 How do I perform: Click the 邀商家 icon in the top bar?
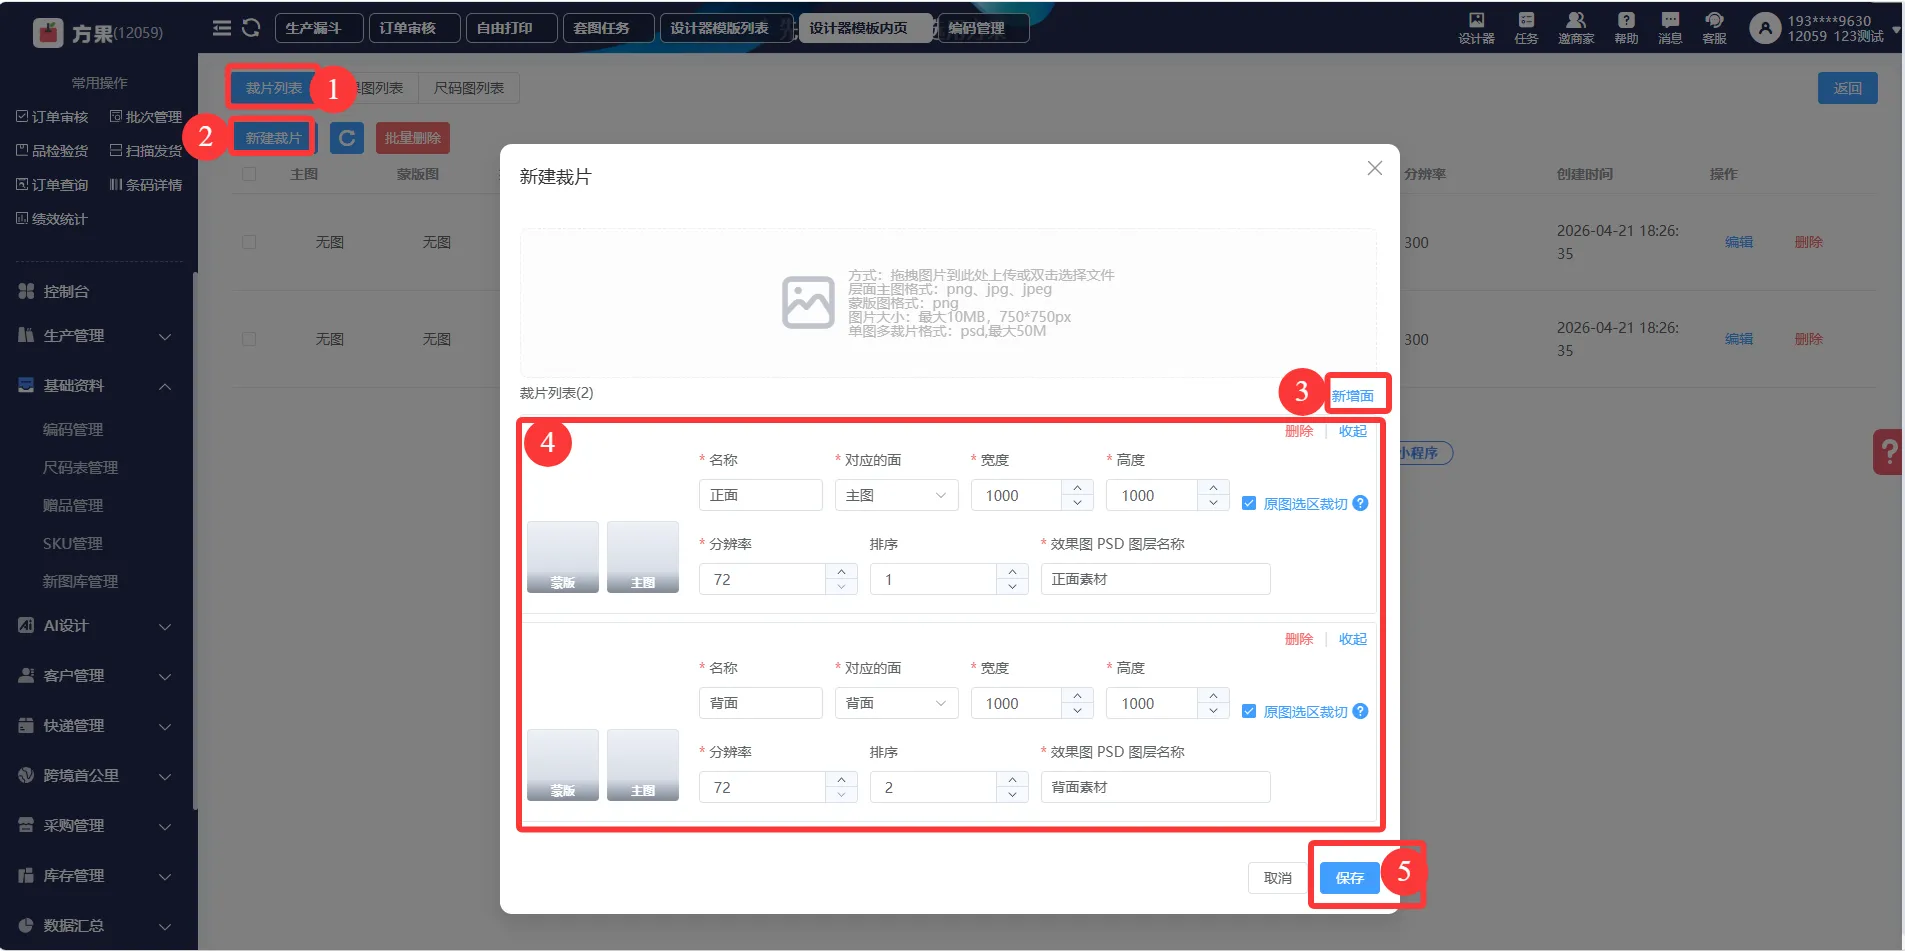1576,28
